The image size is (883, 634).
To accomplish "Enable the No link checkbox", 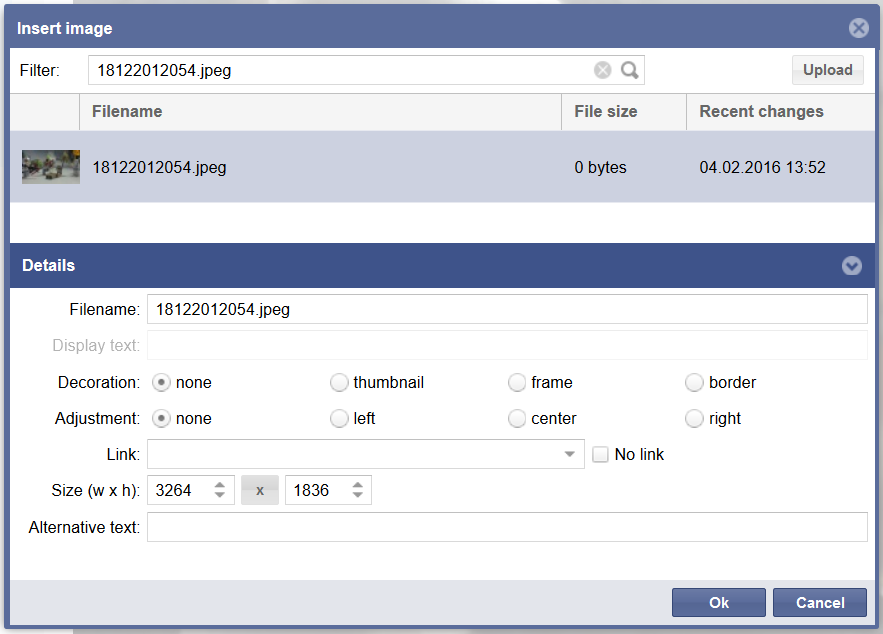I will pyautogui.click(x=600, y=455).
